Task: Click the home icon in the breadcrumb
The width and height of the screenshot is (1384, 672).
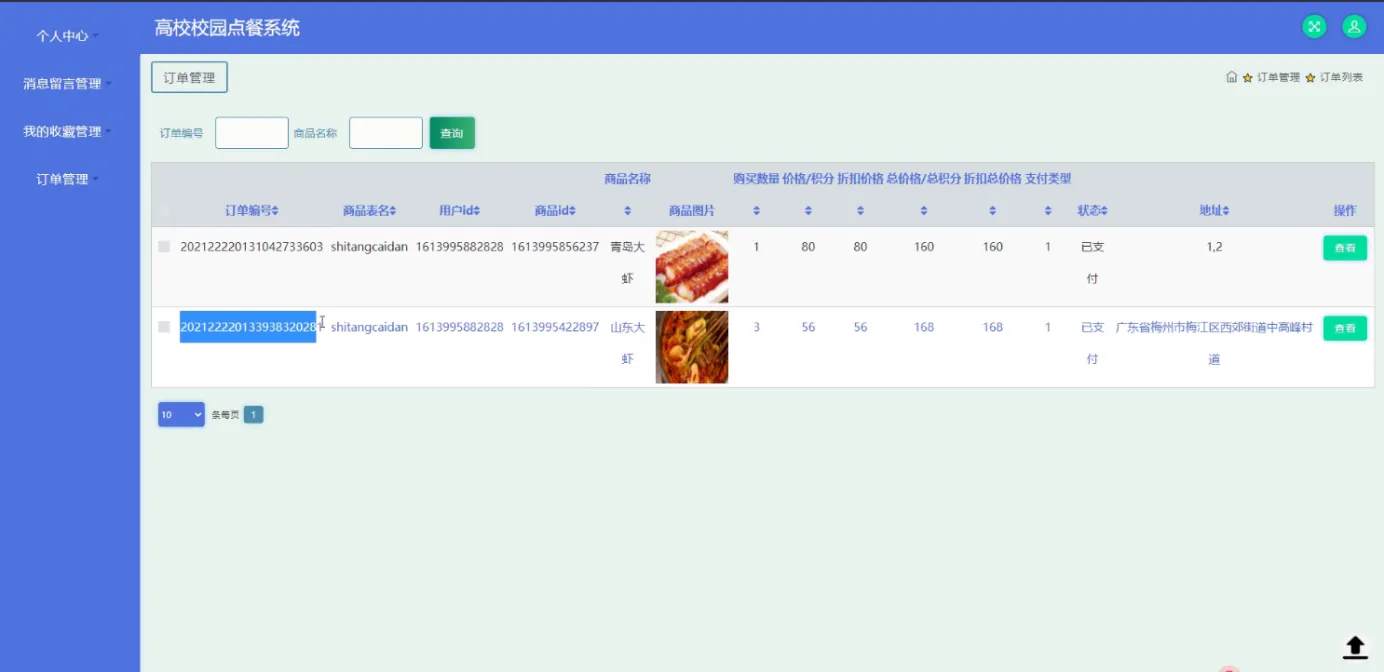Action: (x=1232, y=77)
